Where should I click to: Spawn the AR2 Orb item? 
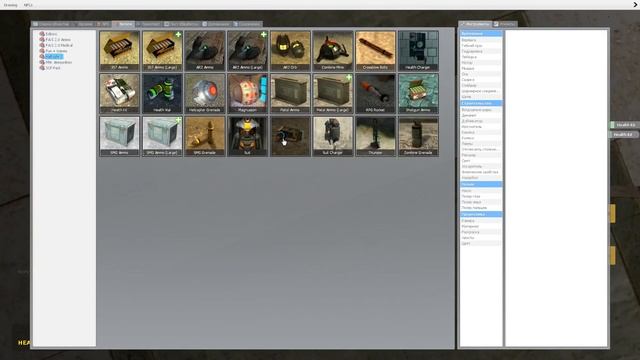point(290,51)
